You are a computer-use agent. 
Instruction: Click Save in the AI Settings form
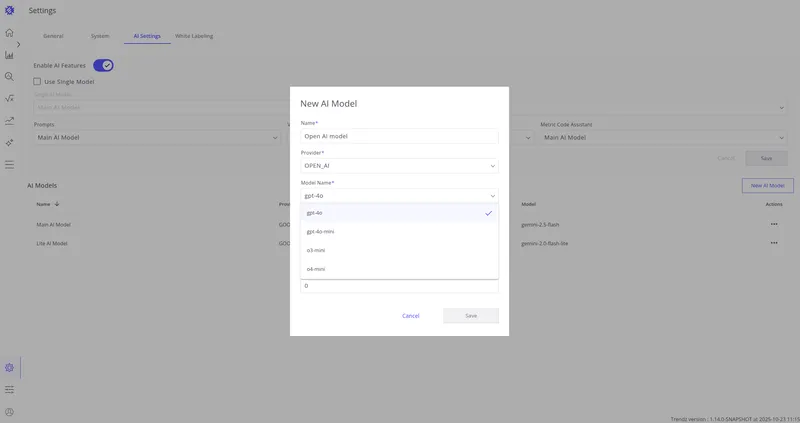coord(766,158)
